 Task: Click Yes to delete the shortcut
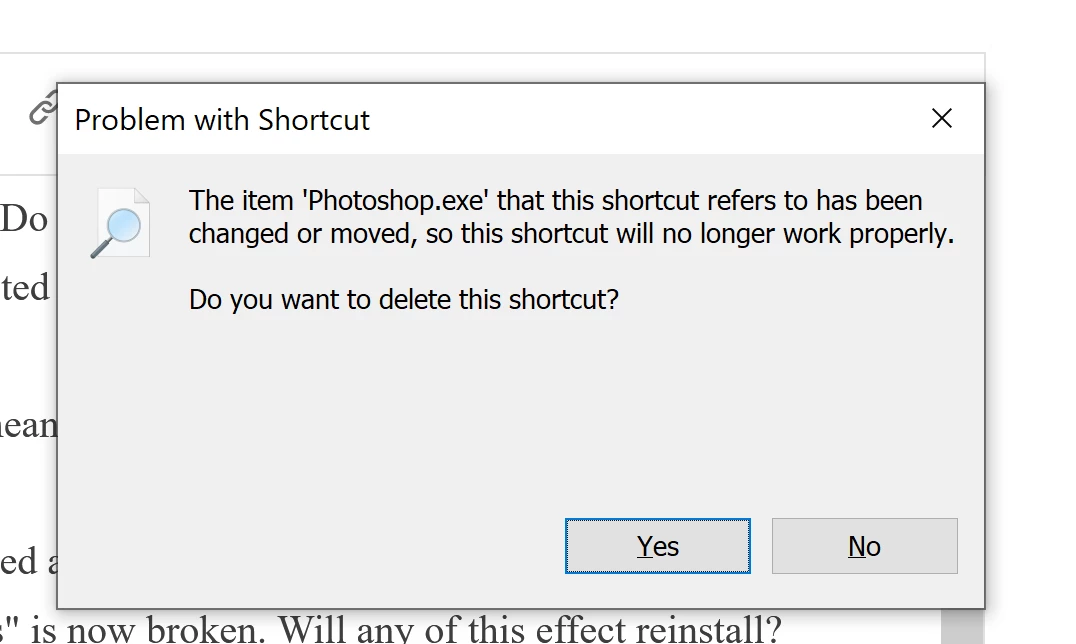point(657,546)
